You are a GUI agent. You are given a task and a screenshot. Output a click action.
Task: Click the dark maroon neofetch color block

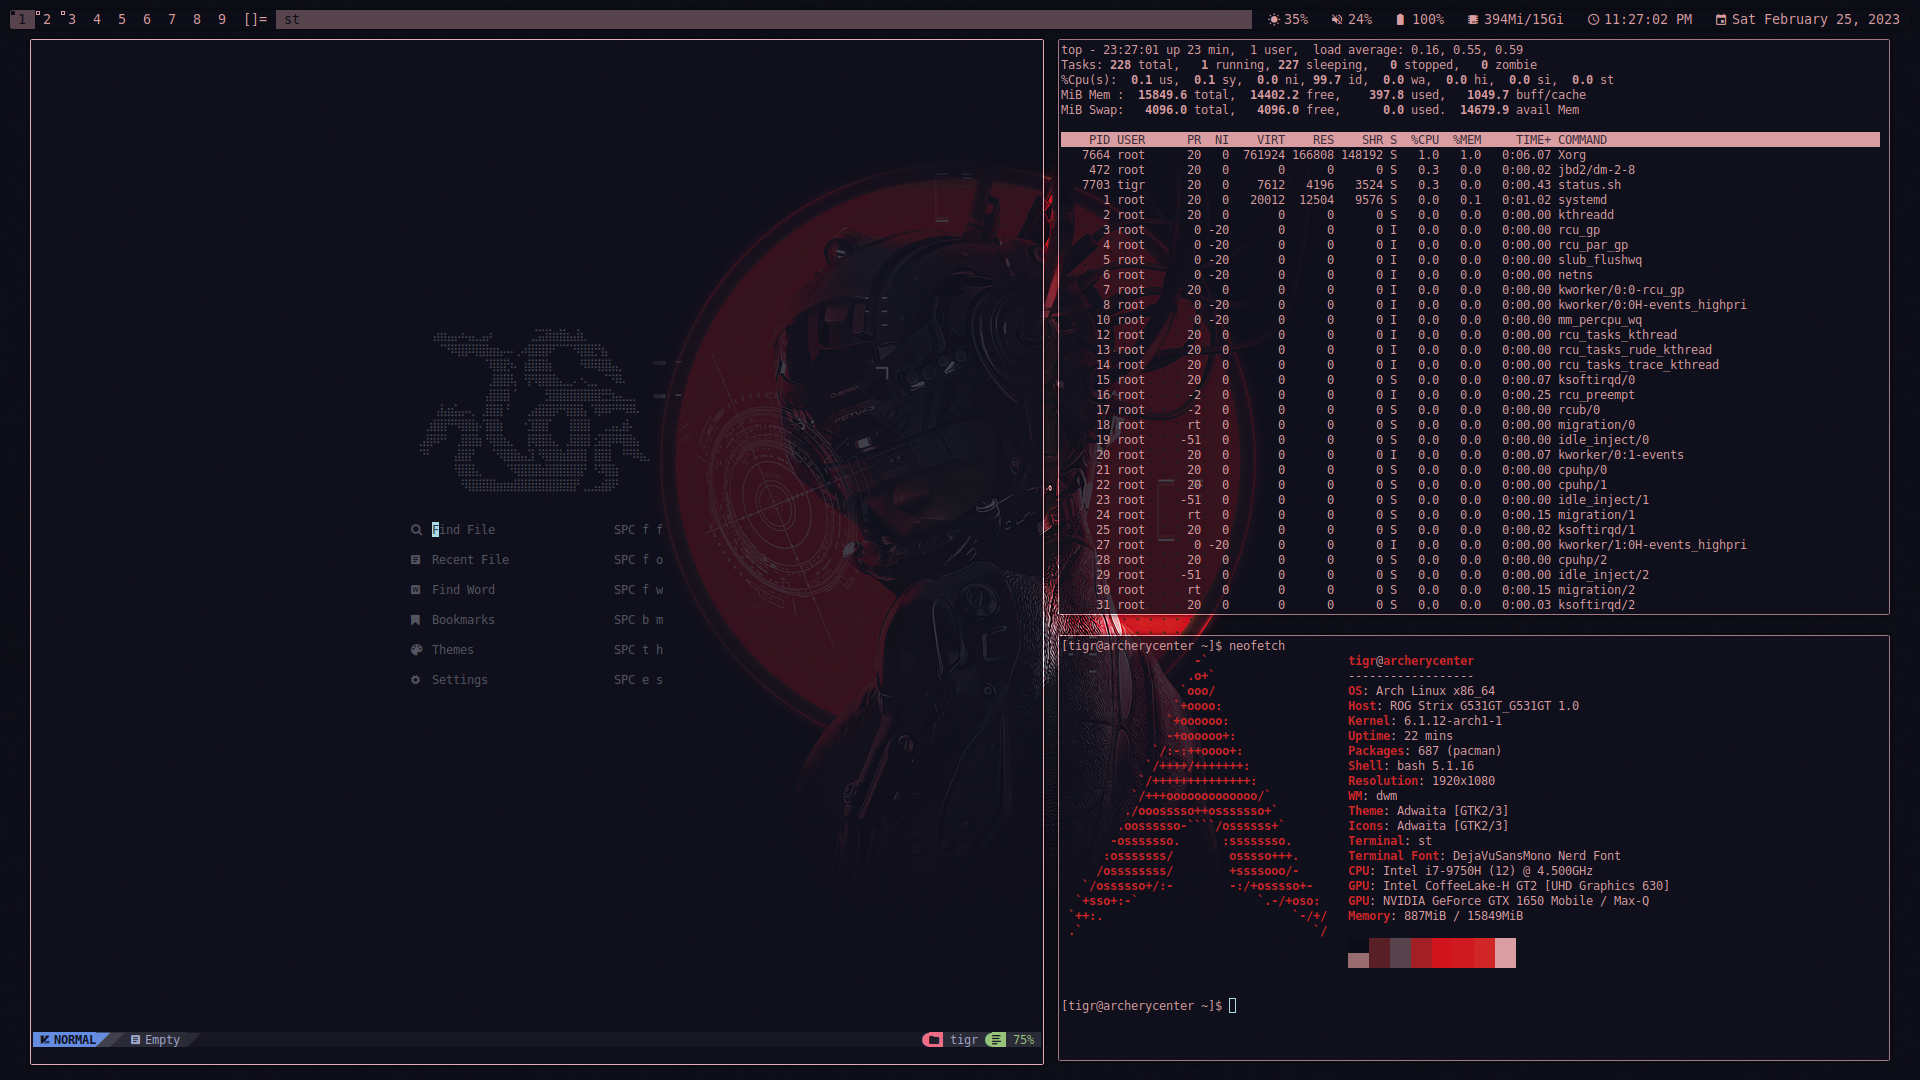(1379, 953)
